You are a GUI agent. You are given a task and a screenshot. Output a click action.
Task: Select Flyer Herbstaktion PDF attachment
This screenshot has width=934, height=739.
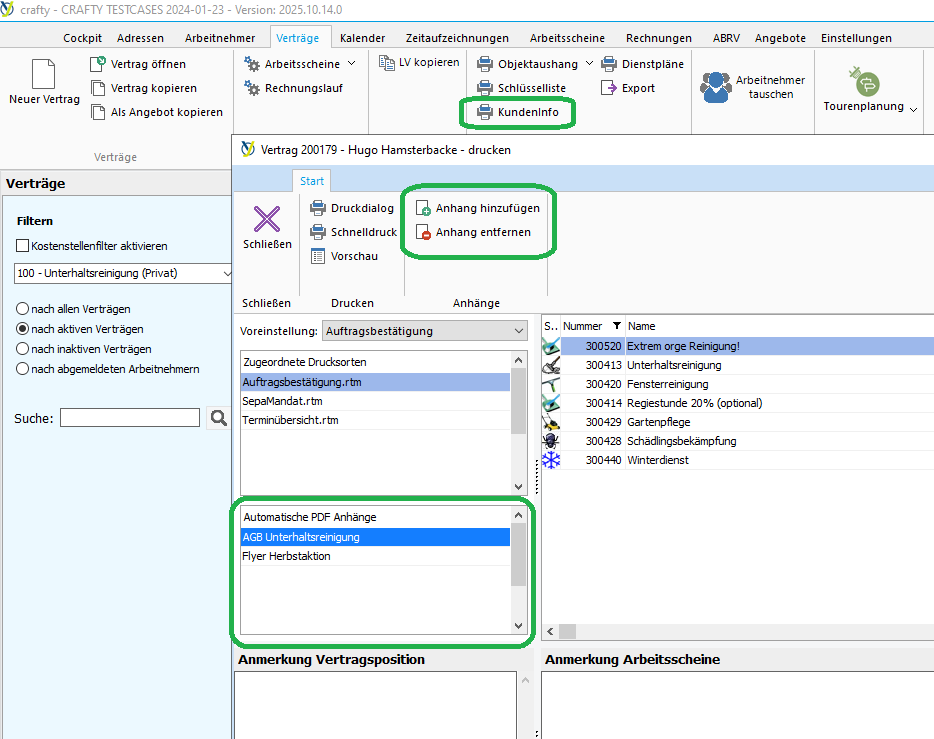286,556
